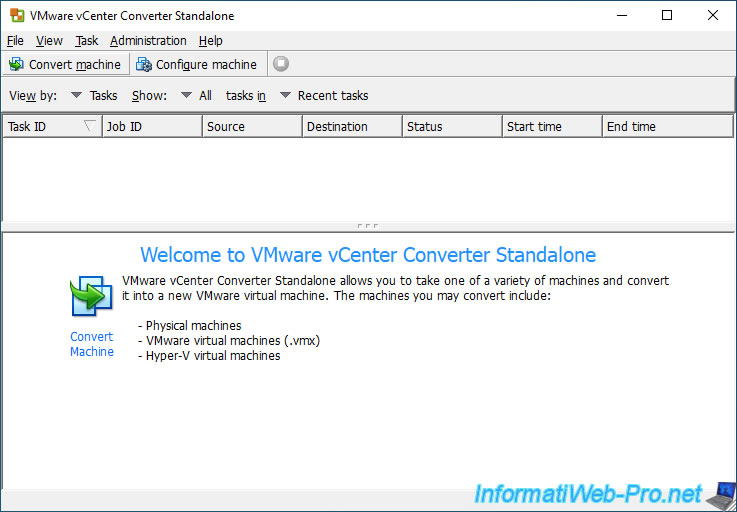Click the Destination column header

pyautogui.click(x=353, y=126)
